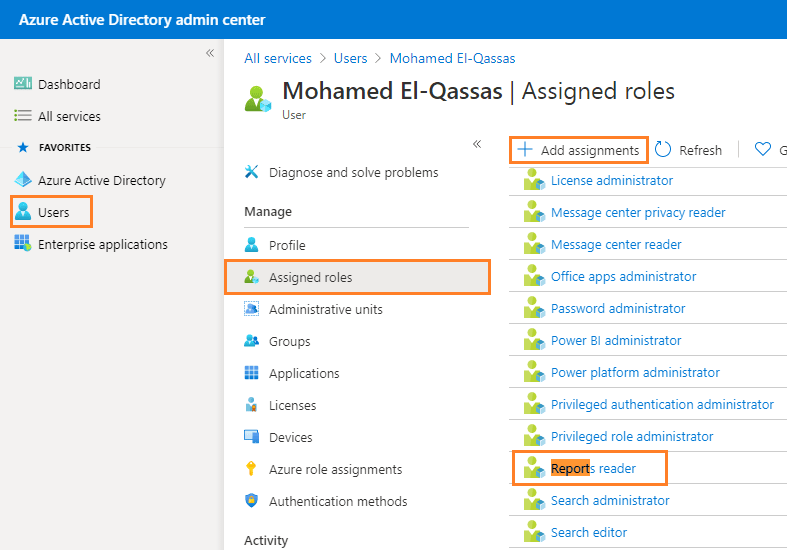The image size is (787, 550).
Task: Click the Licenses icon
Action: [251, 404]
